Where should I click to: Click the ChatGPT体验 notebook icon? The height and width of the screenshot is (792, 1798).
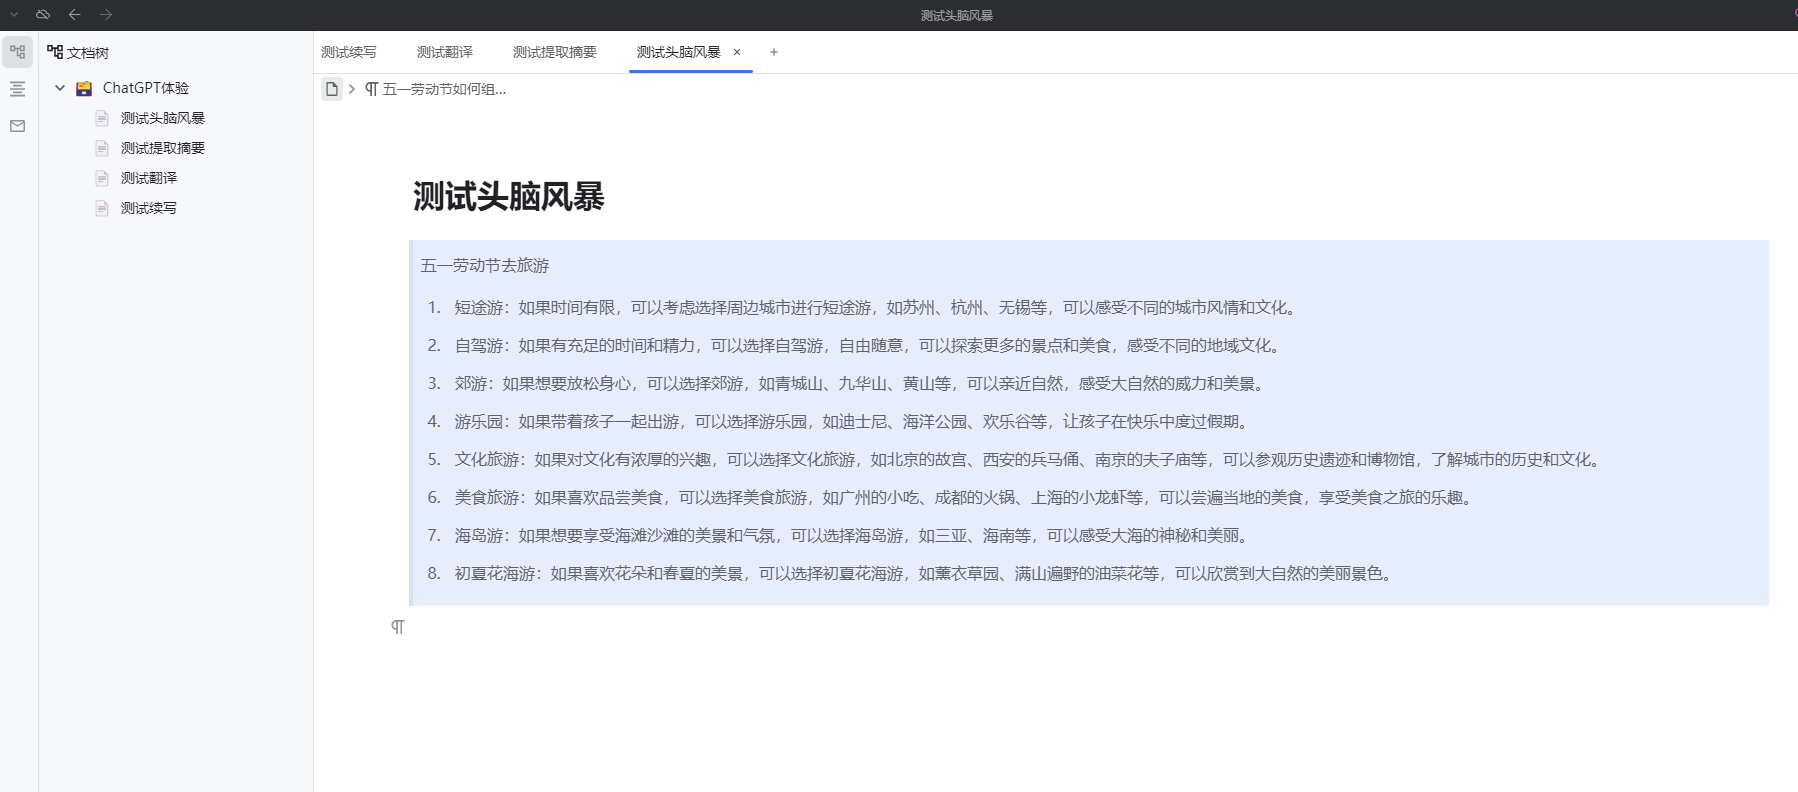[84, 88]
